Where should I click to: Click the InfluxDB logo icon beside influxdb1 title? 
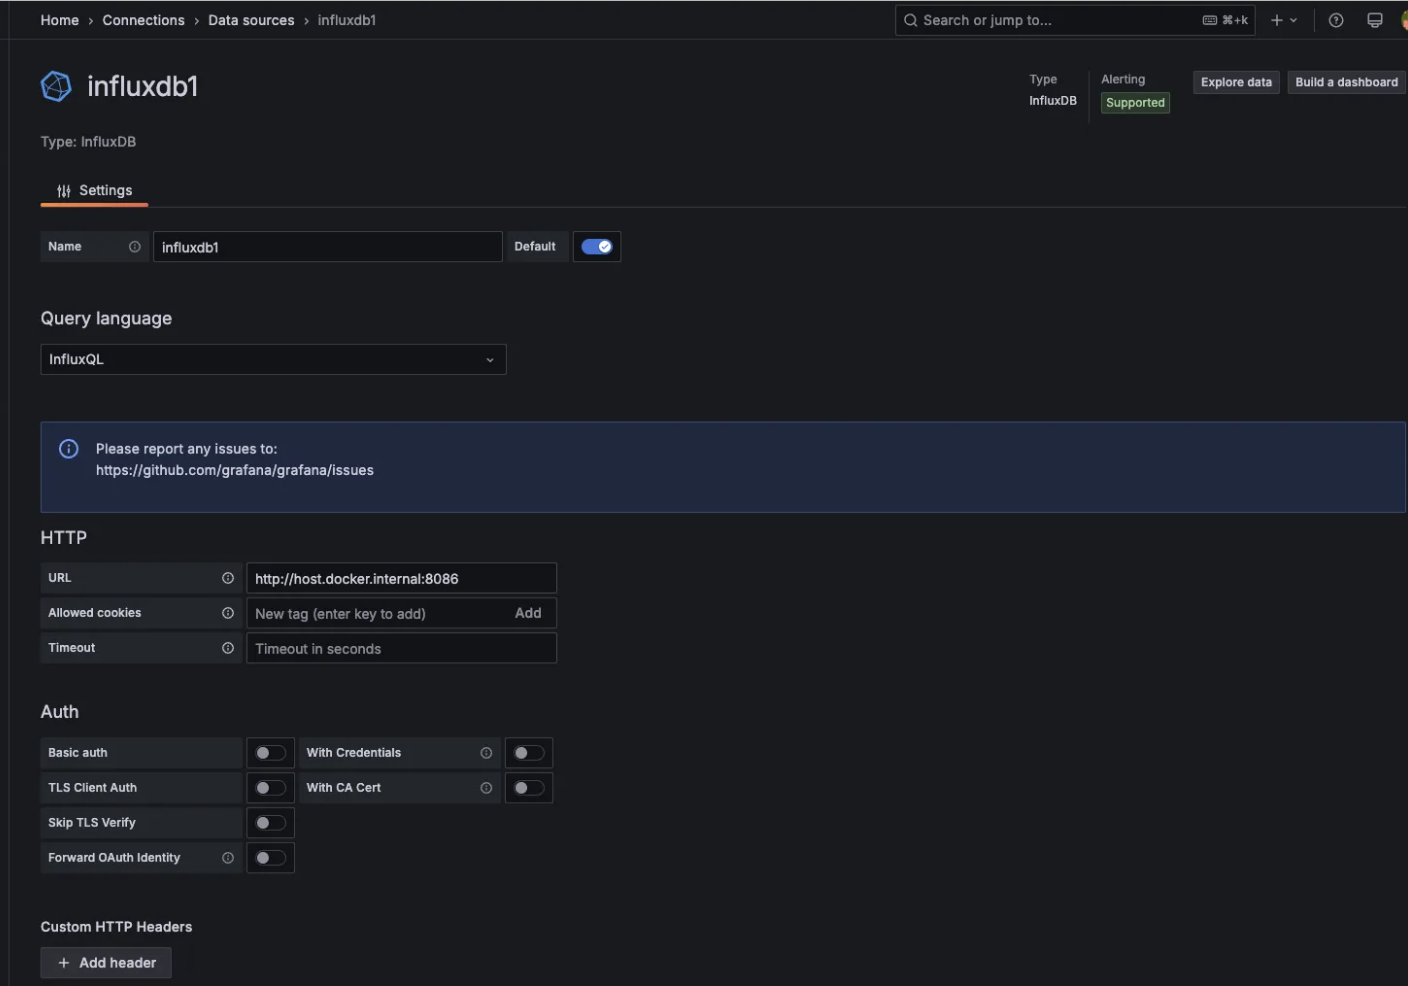point(56,87)
